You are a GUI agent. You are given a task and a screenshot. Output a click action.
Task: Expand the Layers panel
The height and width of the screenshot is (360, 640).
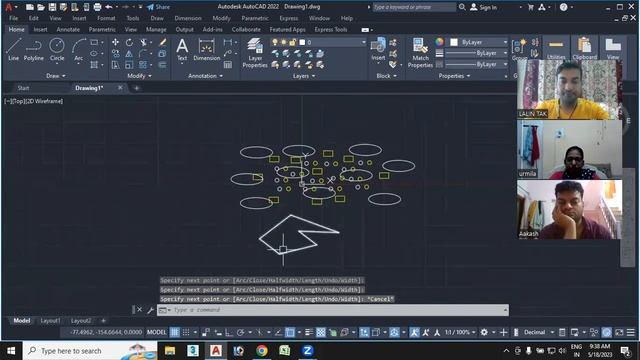(x=304, y=76)
